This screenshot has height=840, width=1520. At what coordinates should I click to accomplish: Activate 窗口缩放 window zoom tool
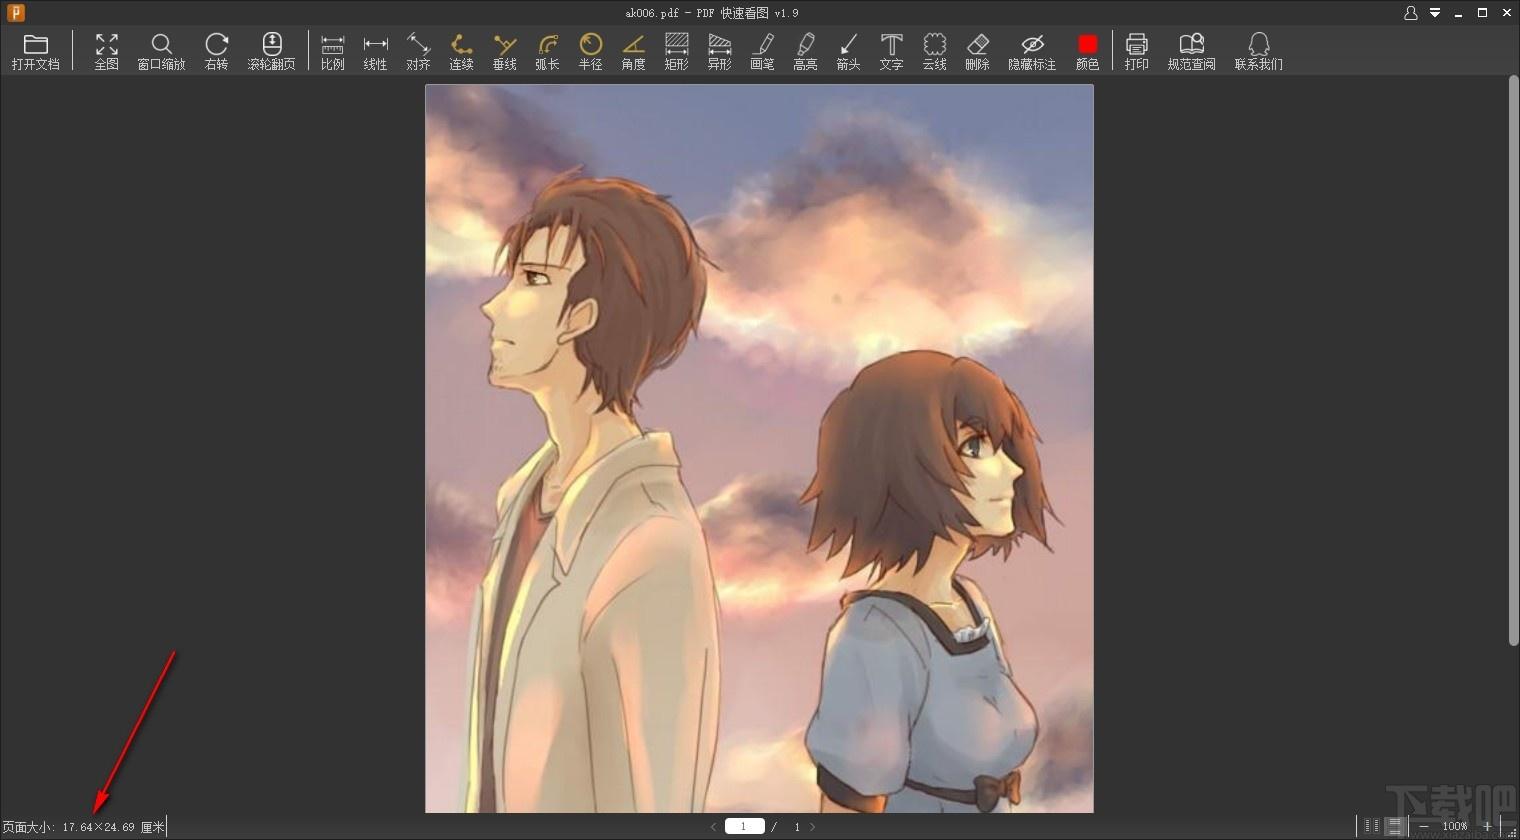(x=161, y=52)
